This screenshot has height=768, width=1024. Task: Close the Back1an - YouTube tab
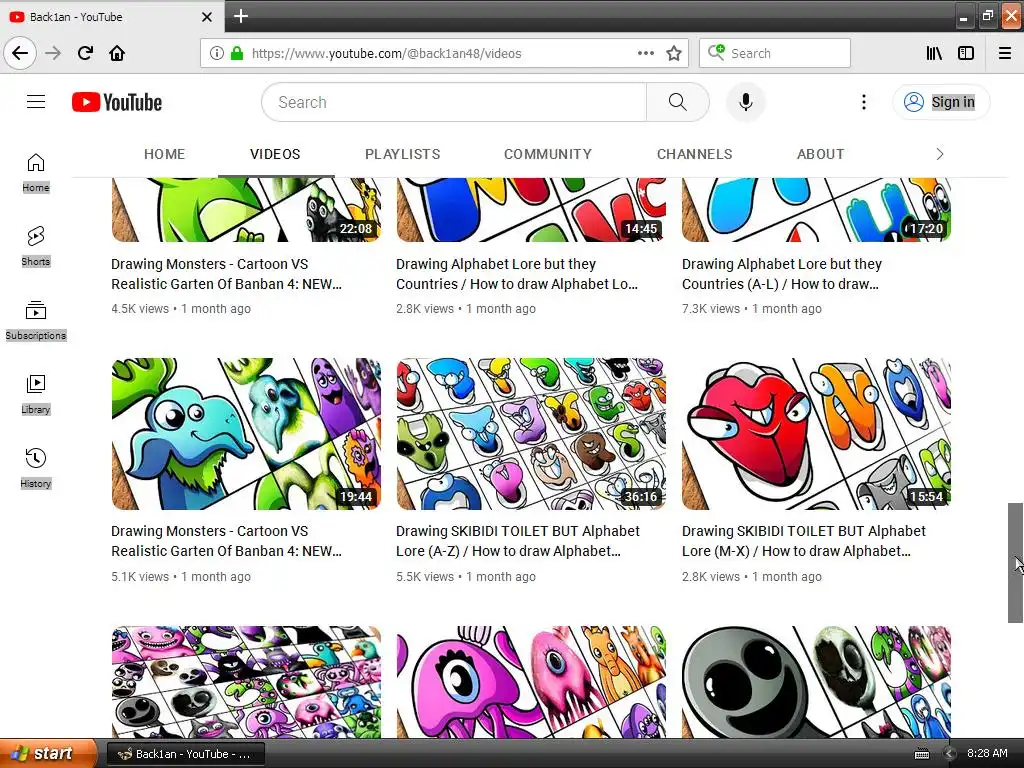coord(206,17)
